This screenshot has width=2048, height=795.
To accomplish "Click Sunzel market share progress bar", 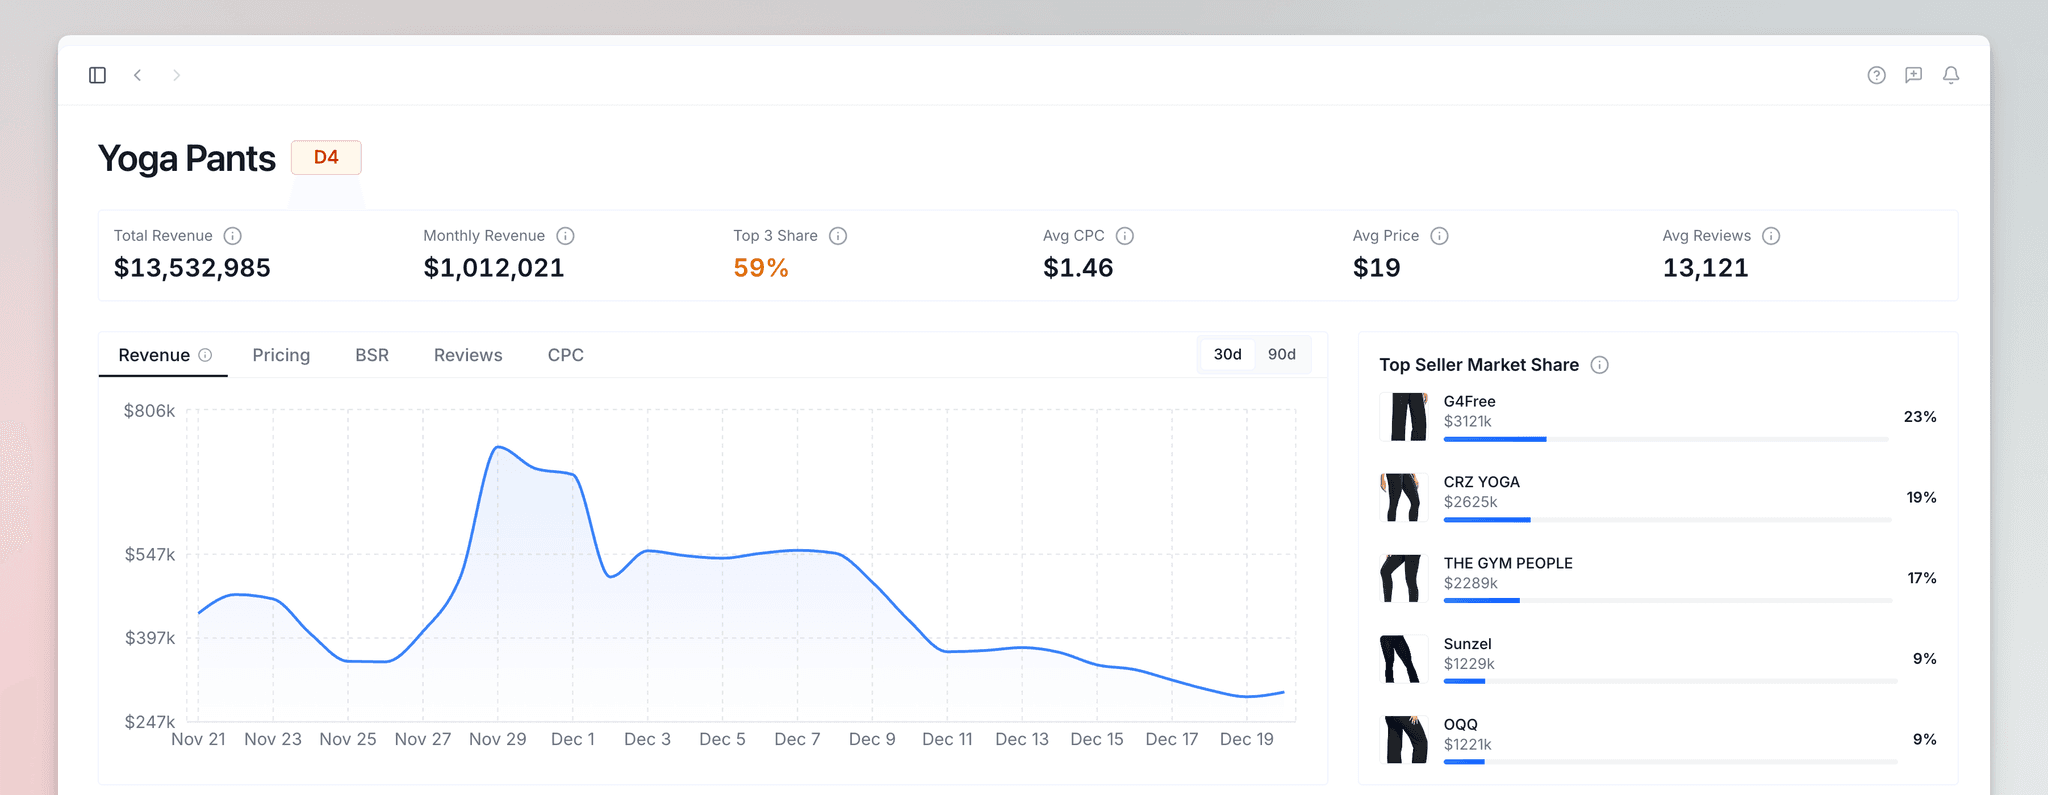I will (1670, 681).
